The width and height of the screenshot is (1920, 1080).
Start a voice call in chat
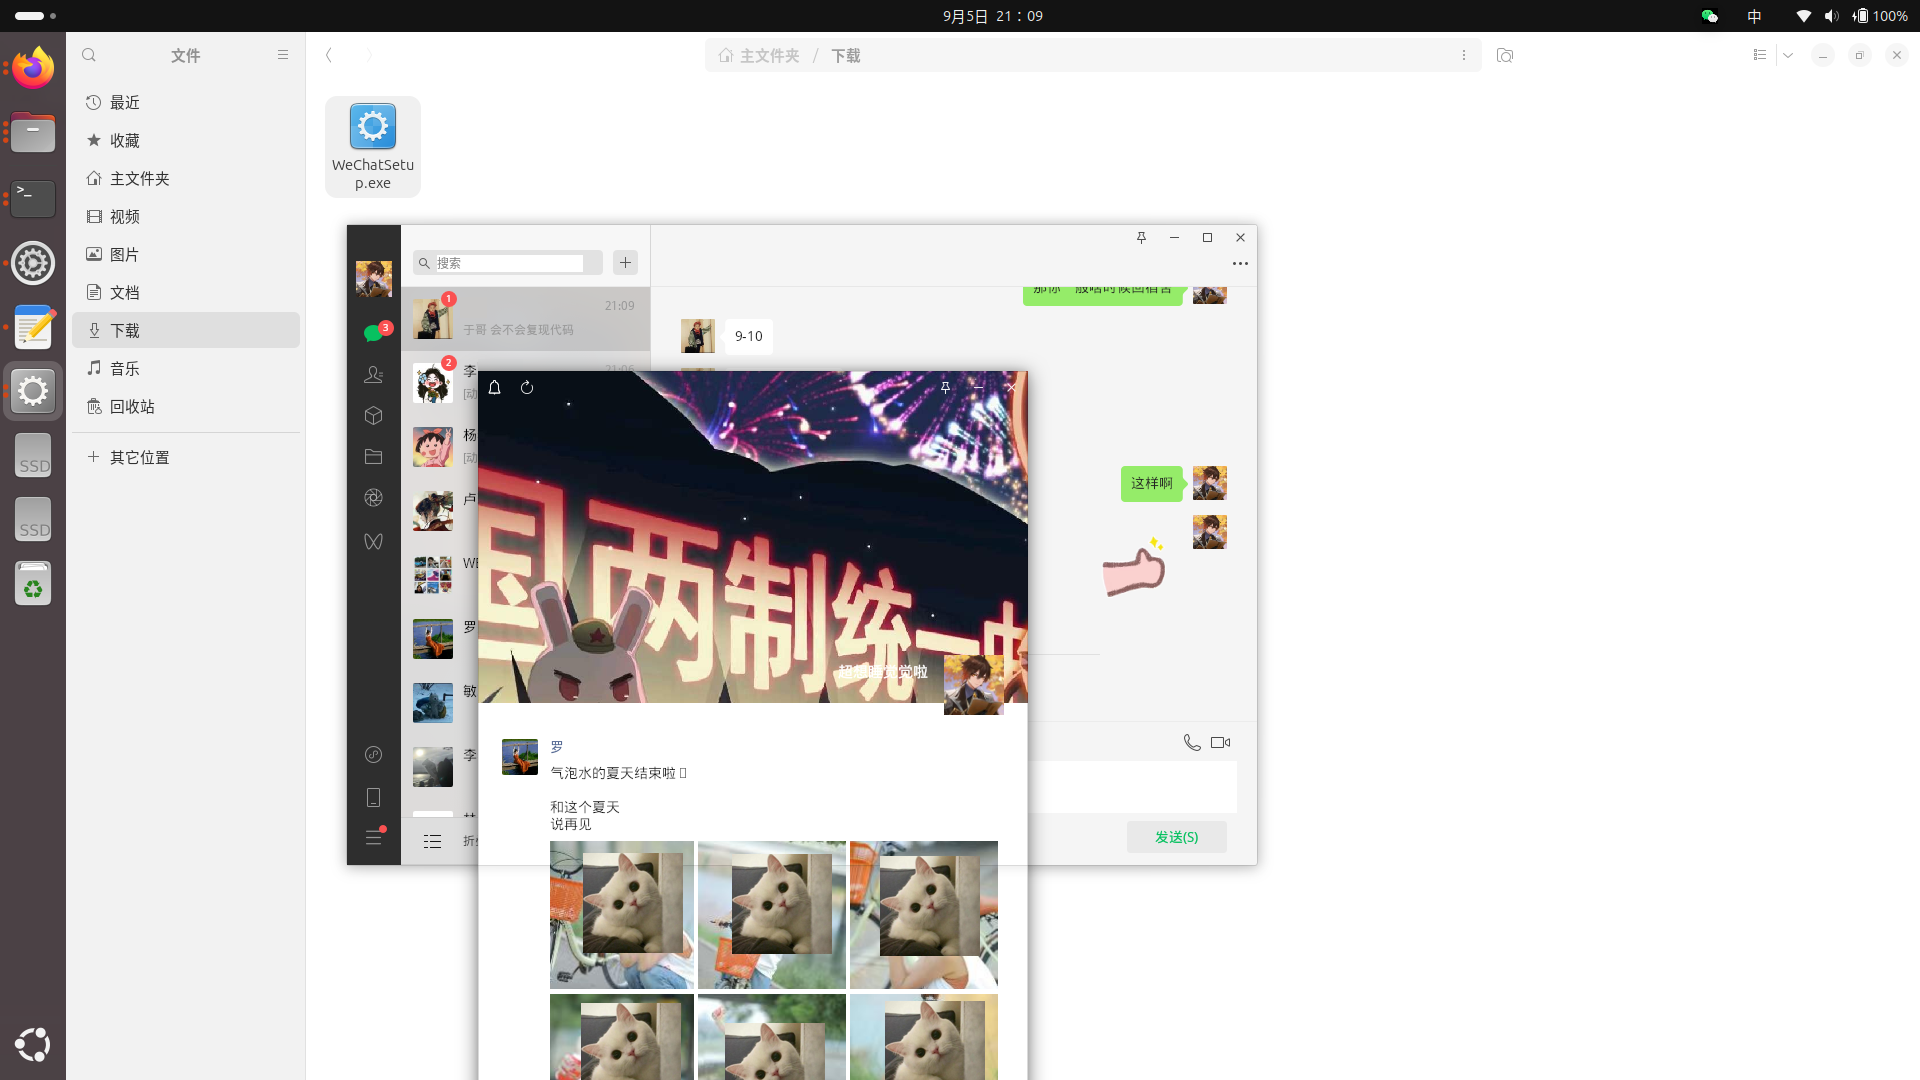click(1192, 743)
